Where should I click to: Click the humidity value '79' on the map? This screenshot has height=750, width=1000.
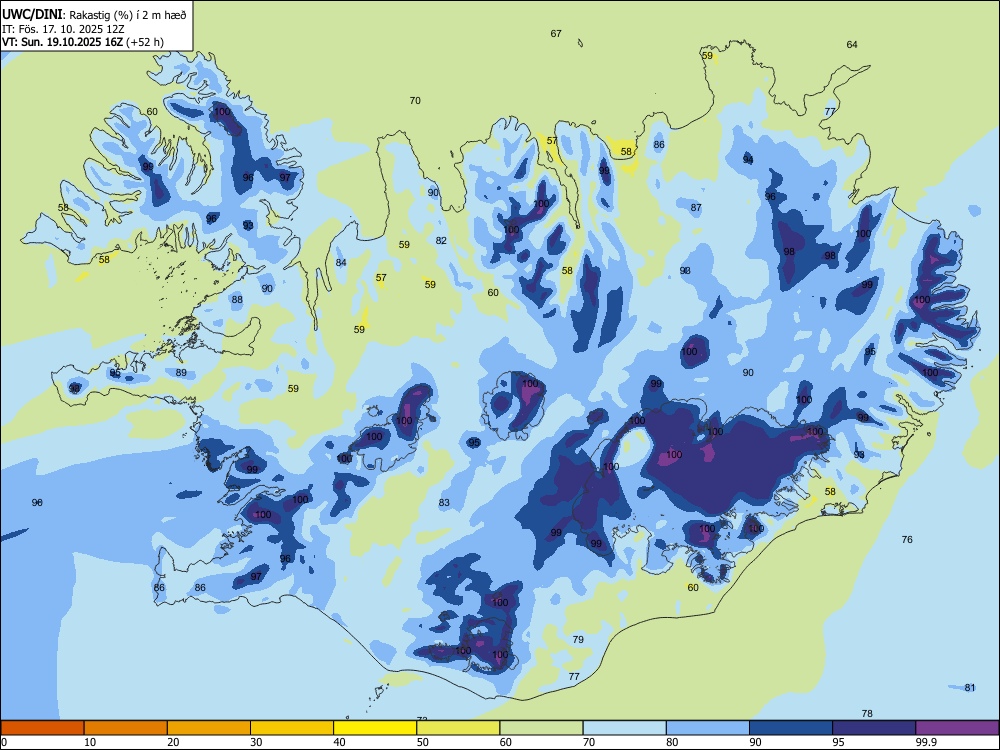pyautogui.click(x=578, y=640)
